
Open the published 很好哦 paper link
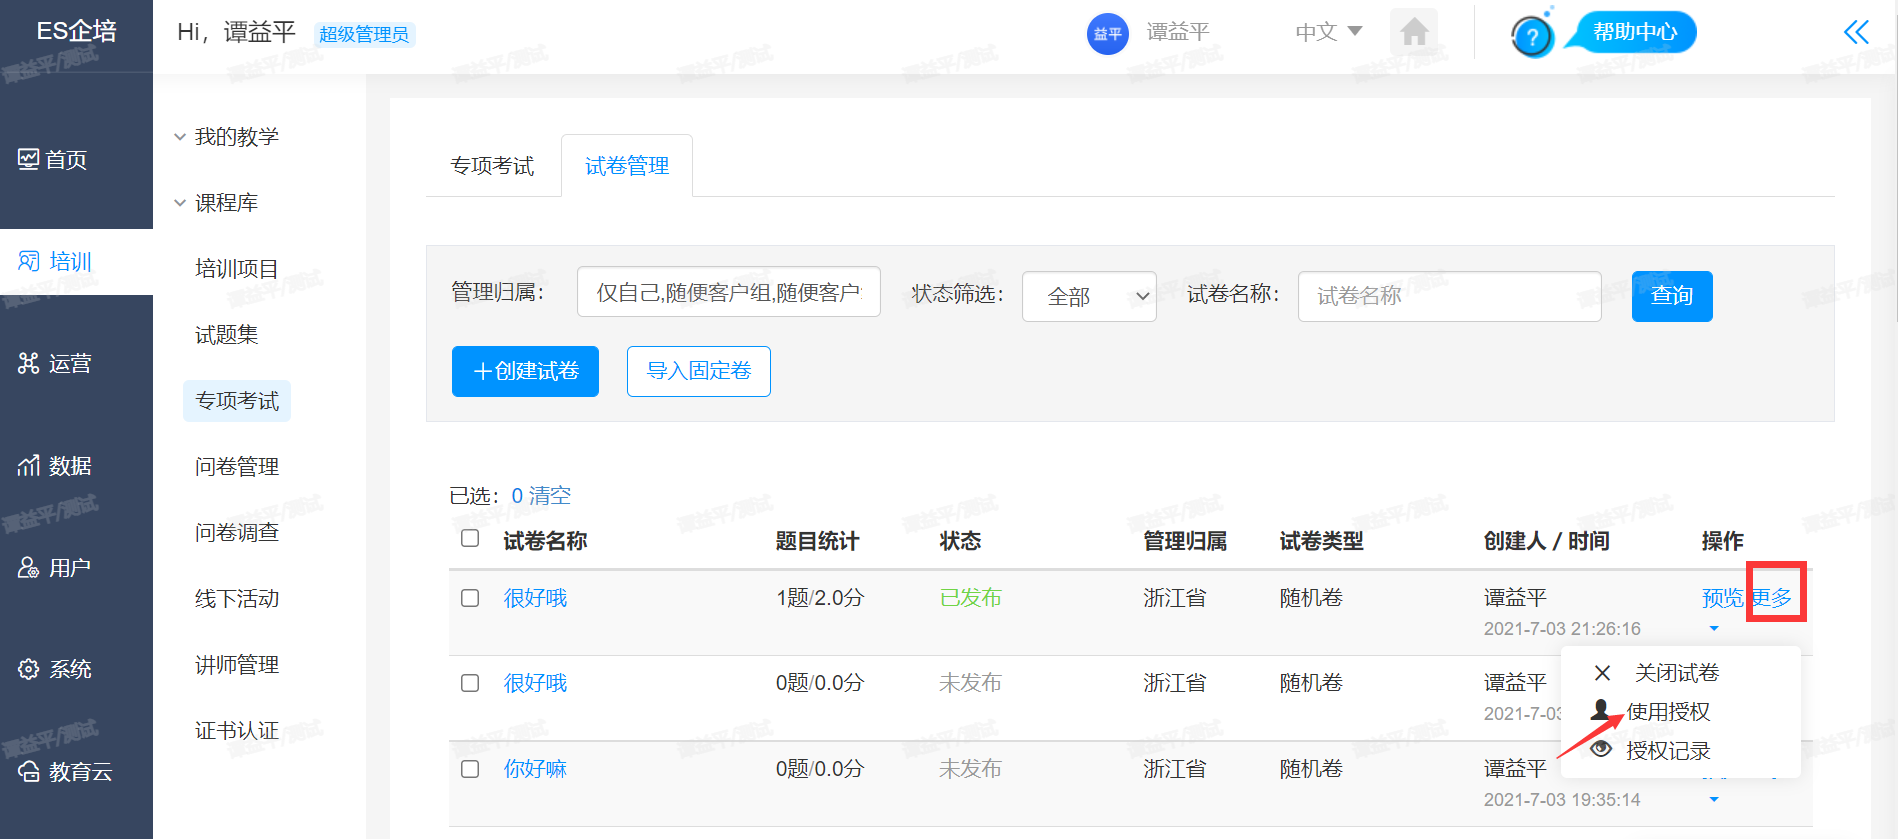pos(535,598)
